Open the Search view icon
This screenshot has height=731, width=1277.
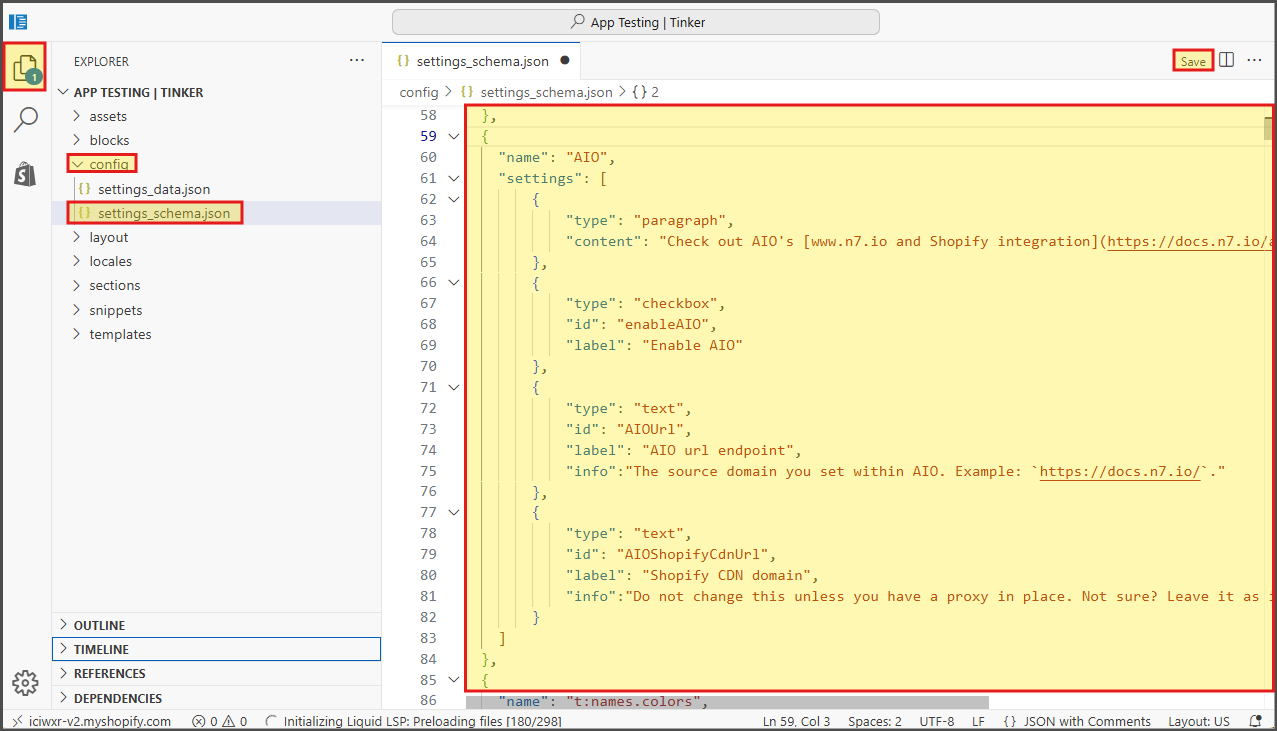[25, 120]
